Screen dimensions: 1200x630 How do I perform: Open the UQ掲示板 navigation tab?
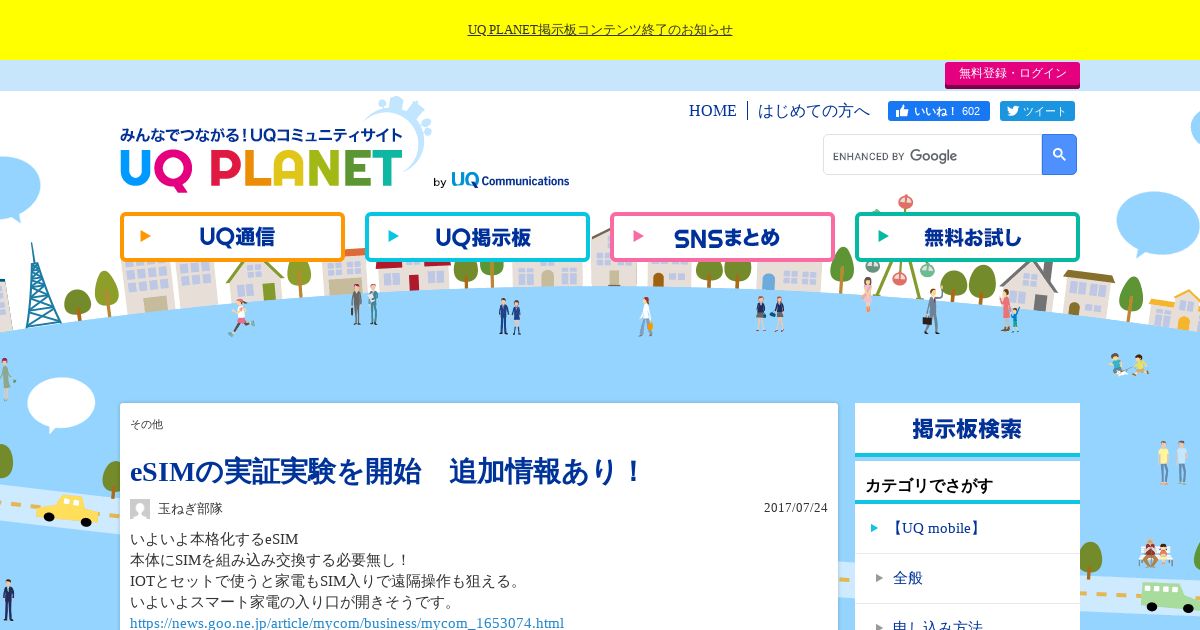tap(477, 237)
